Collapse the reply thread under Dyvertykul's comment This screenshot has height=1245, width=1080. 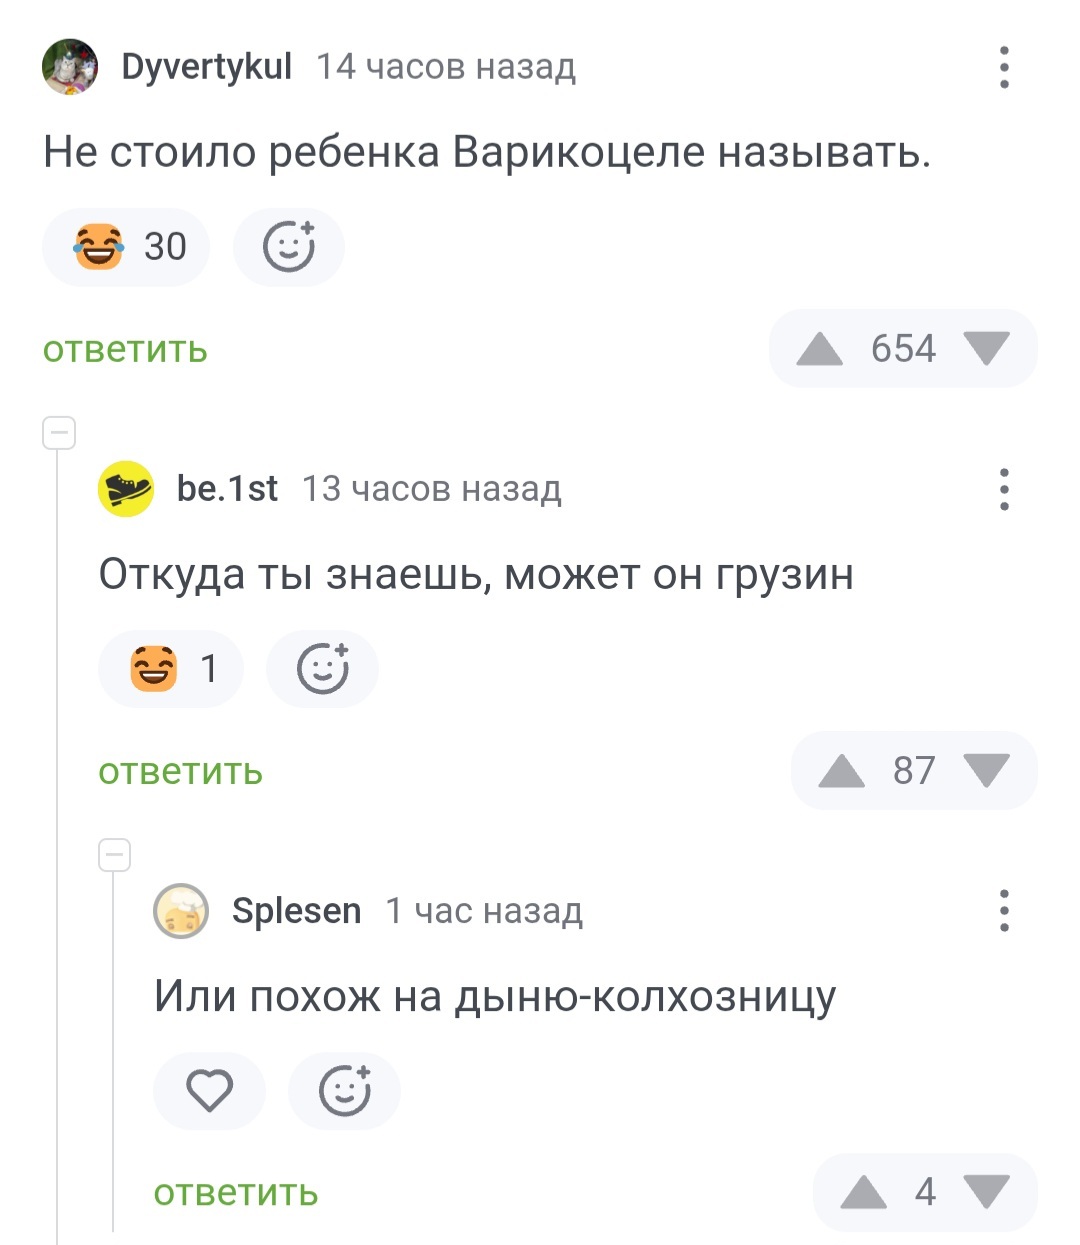point(59,433)
